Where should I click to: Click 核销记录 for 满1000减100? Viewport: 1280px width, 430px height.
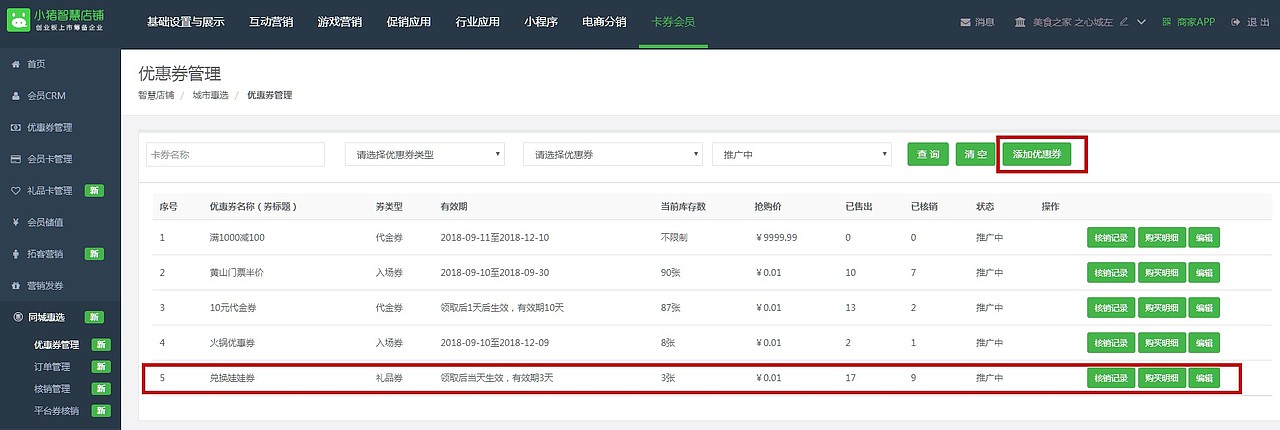coord(1111,238)
